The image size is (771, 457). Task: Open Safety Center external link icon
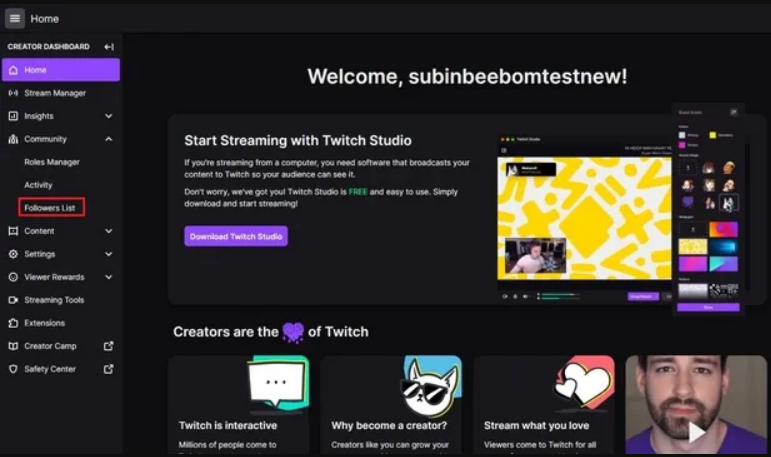[x=109, y=369]
